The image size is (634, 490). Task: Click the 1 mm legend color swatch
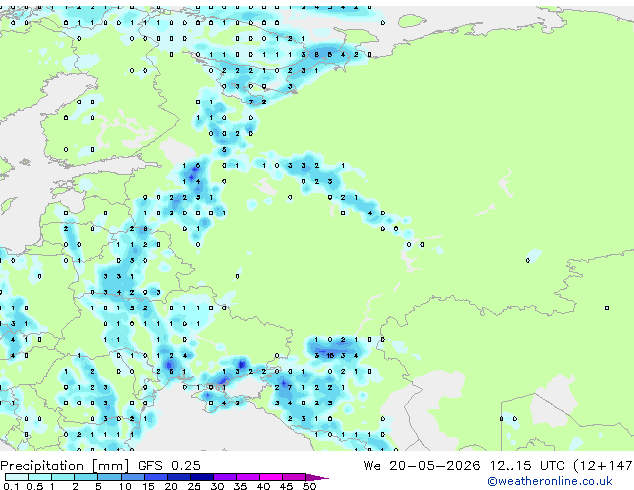point(63,477)
